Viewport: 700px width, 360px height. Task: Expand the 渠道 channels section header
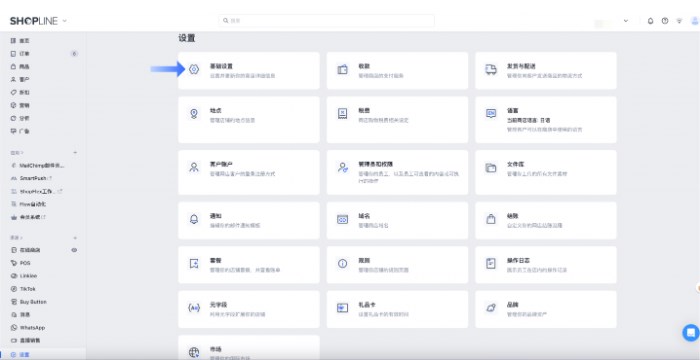click(x=17, y=238)
